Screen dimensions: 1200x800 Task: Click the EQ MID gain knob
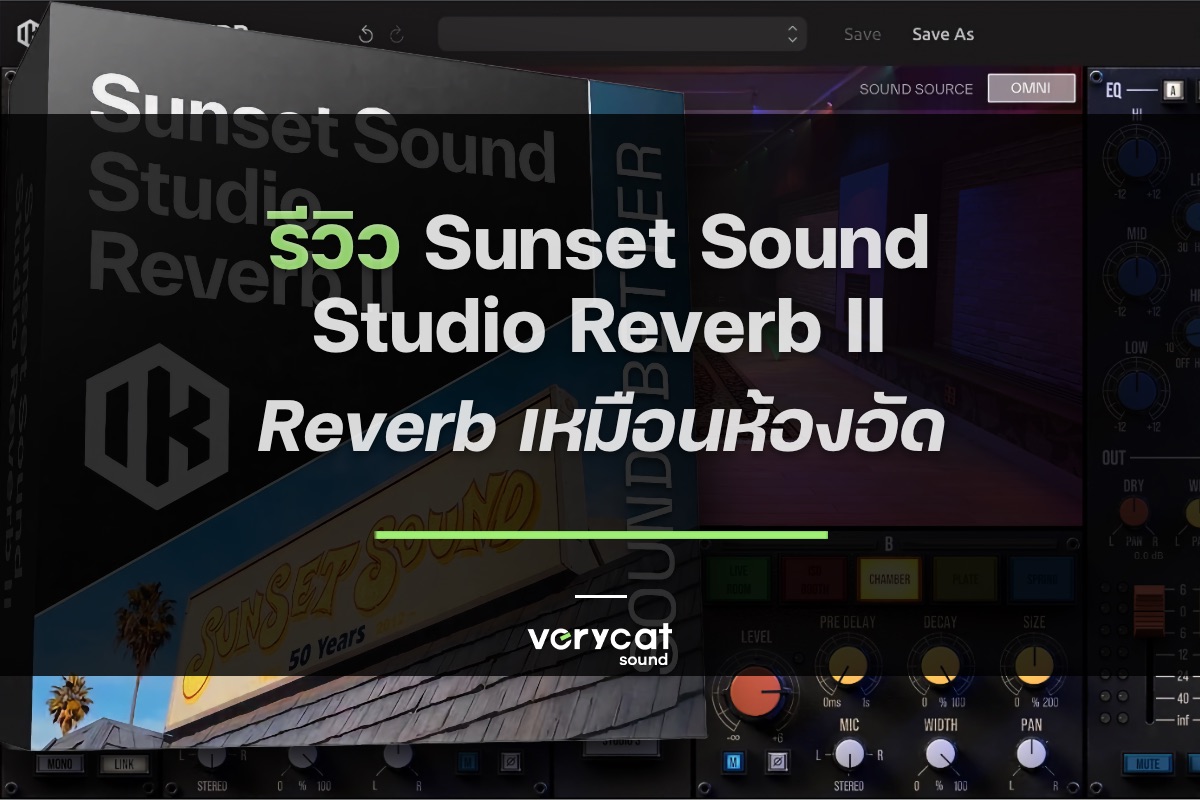click(x=1135, y=274)
